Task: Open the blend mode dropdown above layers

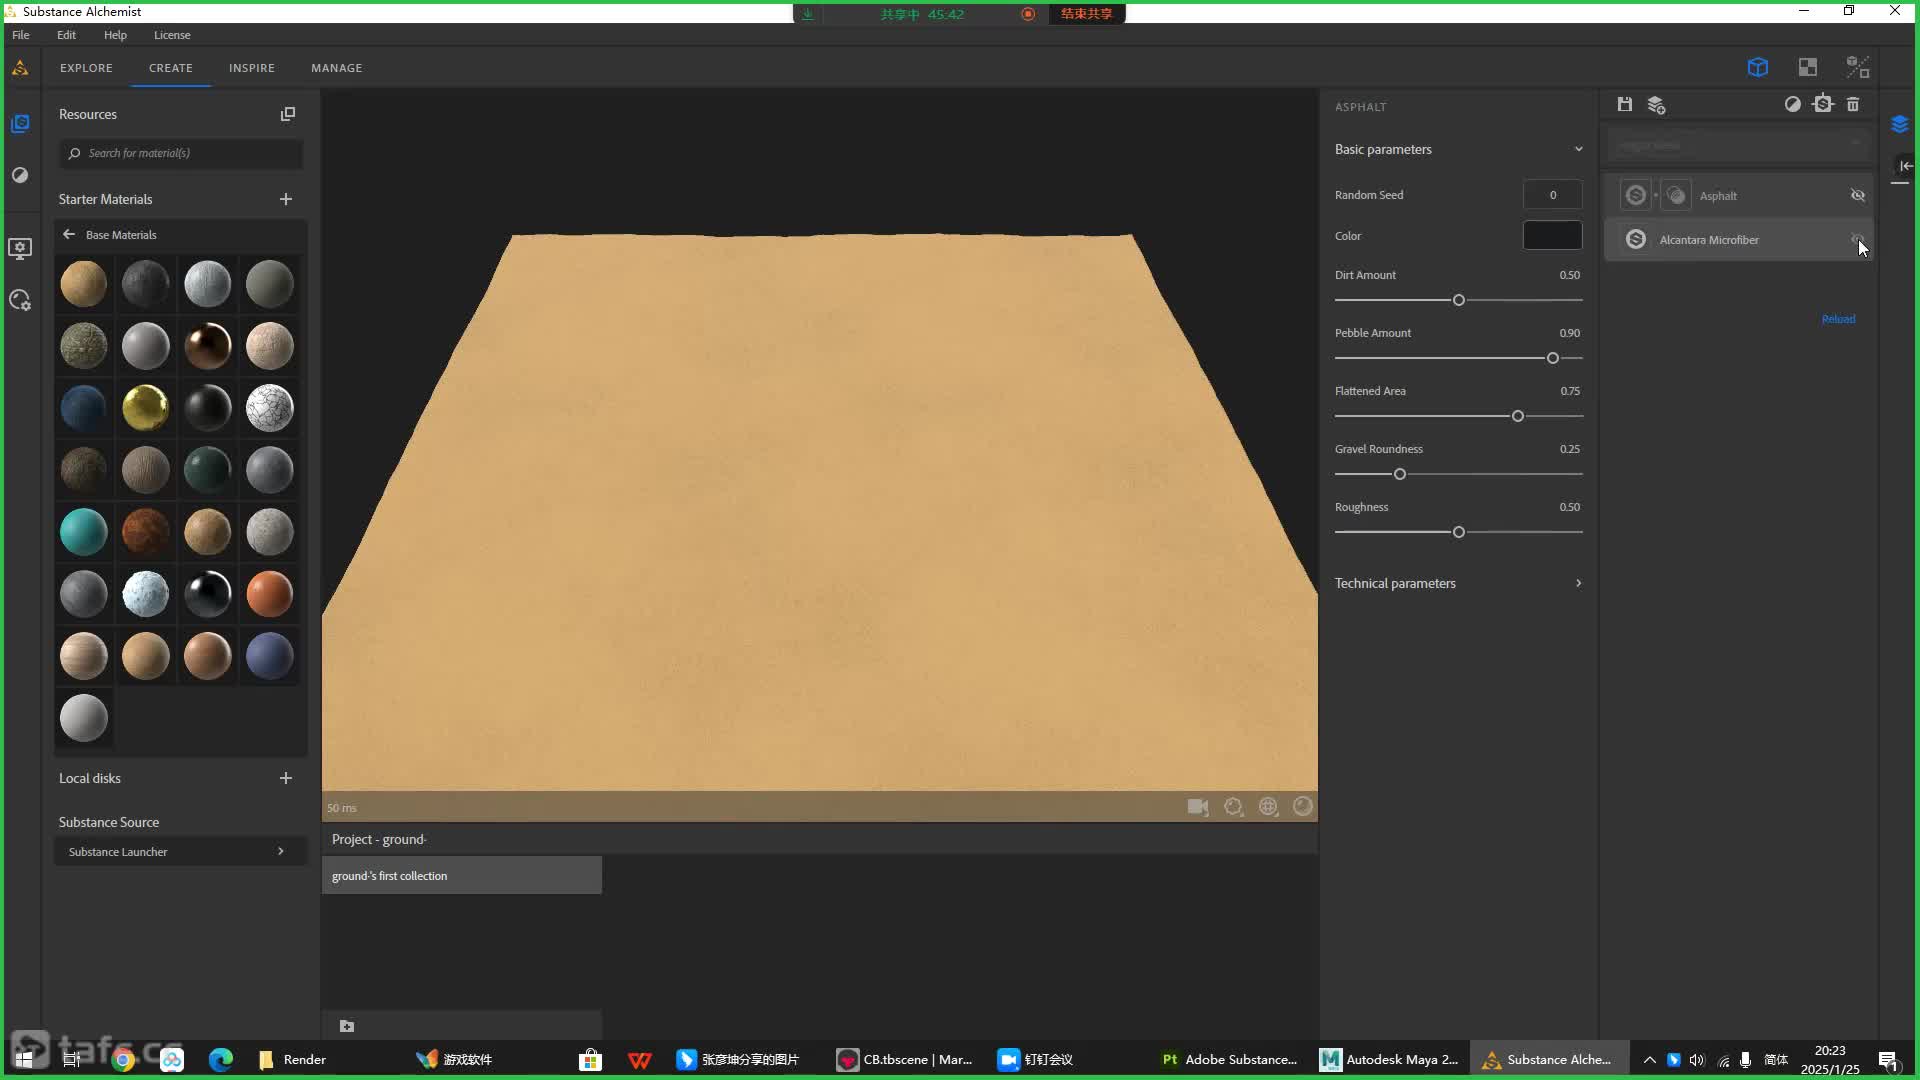Action: tap(1740, 145)
